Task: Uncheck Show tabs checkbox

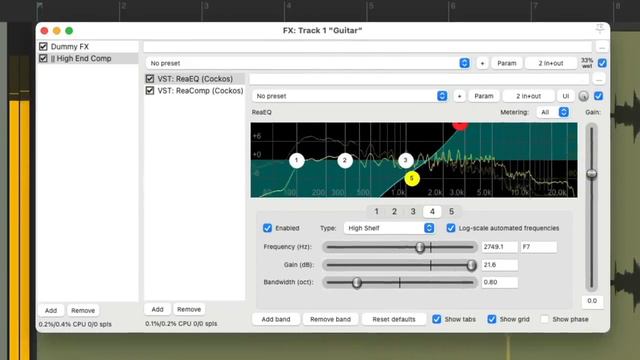Action: [x=437, y=319]
